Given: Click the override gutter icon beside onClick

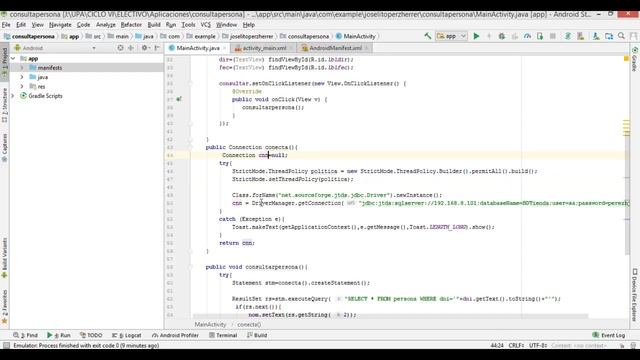Looking at the screenshot, I should tap(179, 99).
